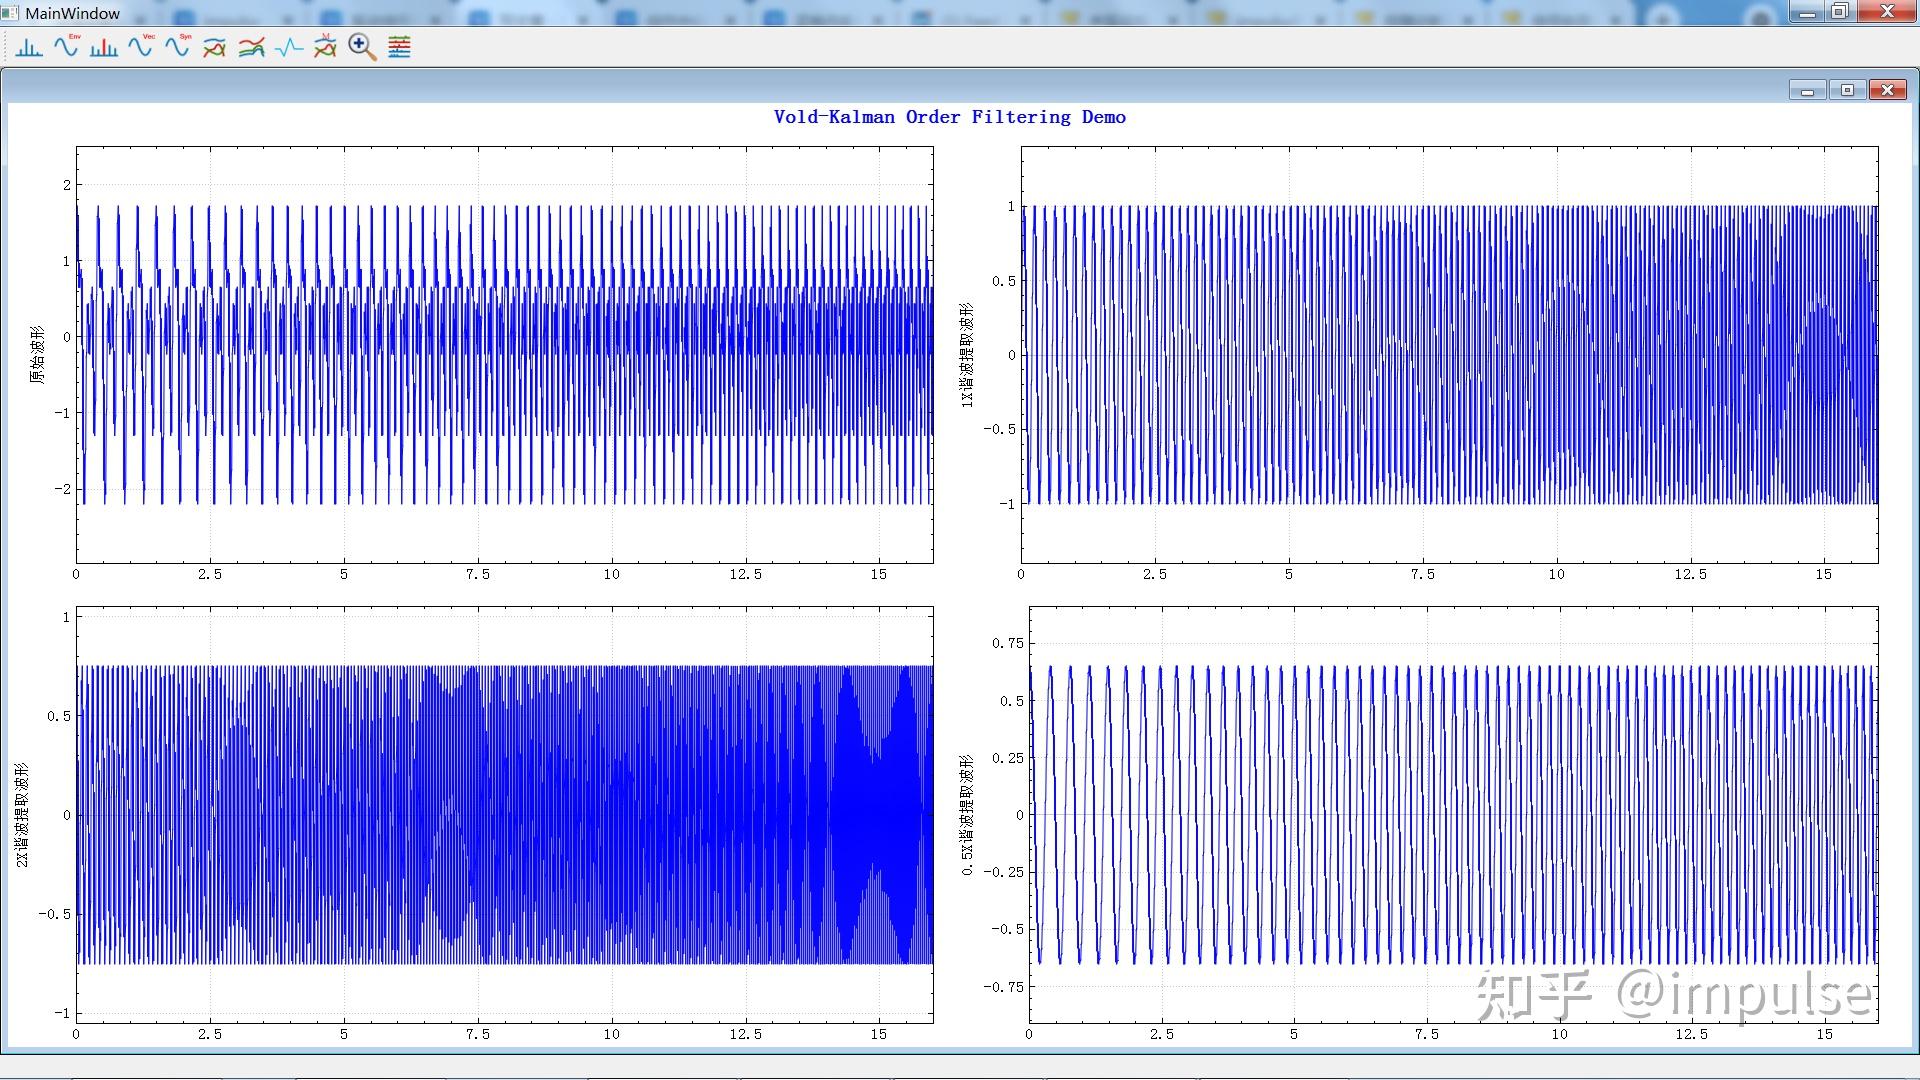The image size is (1920, 1080).
Task: Click inside the 0.5X harmonic waveform plot
Action: click(1453, 815)
